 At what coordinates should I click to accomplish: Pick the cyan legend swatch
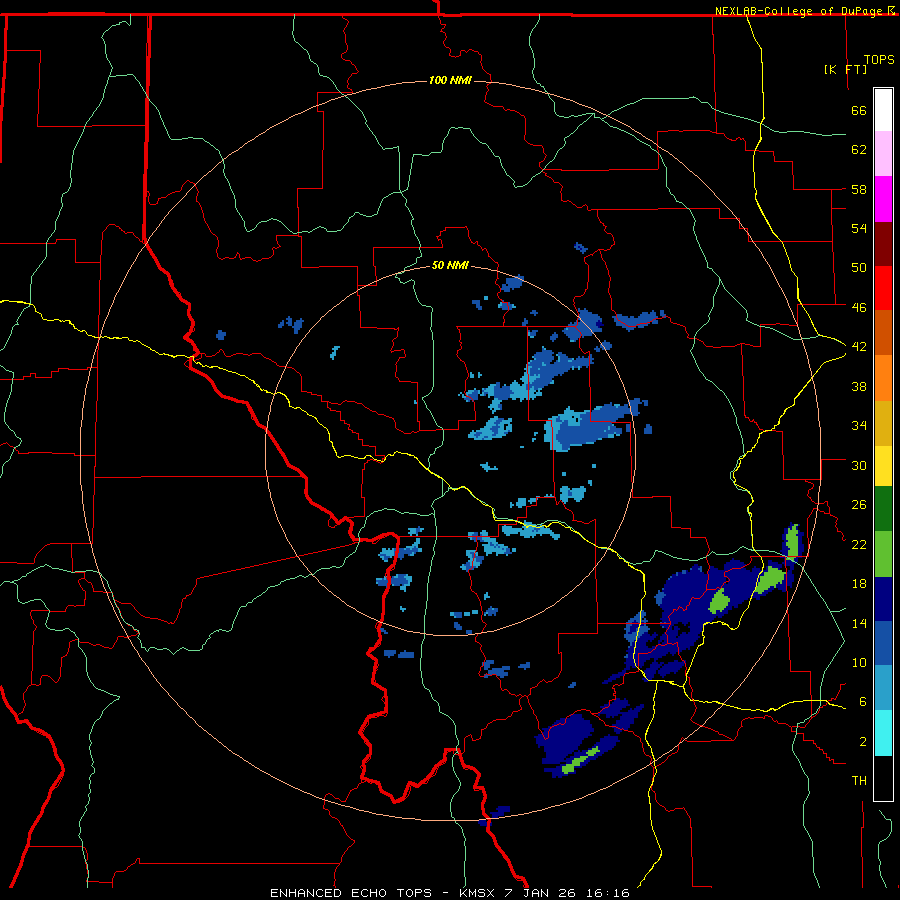883,733
